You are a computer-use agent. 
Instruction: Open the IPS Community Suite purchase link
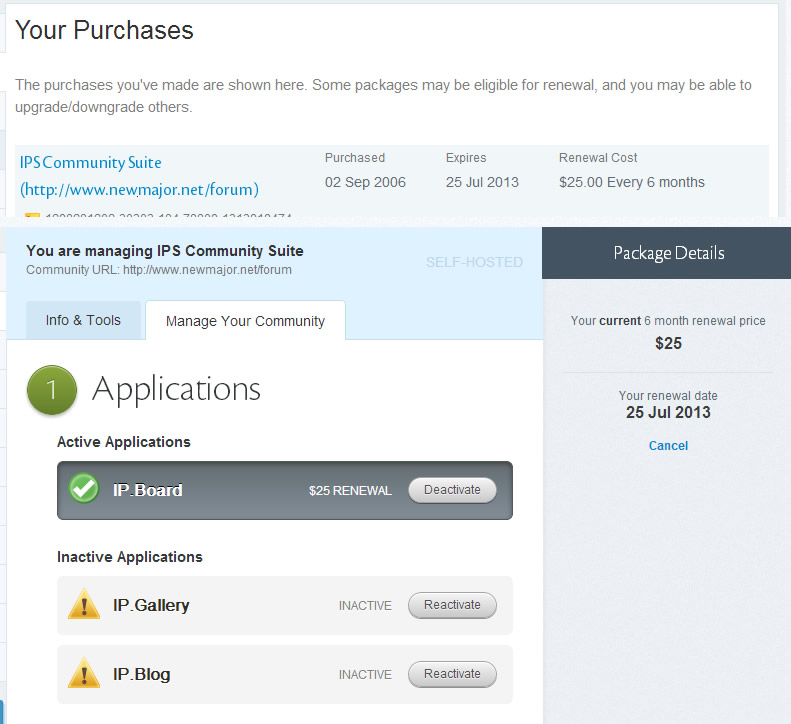pyautogui.click(x=139, y=176)
